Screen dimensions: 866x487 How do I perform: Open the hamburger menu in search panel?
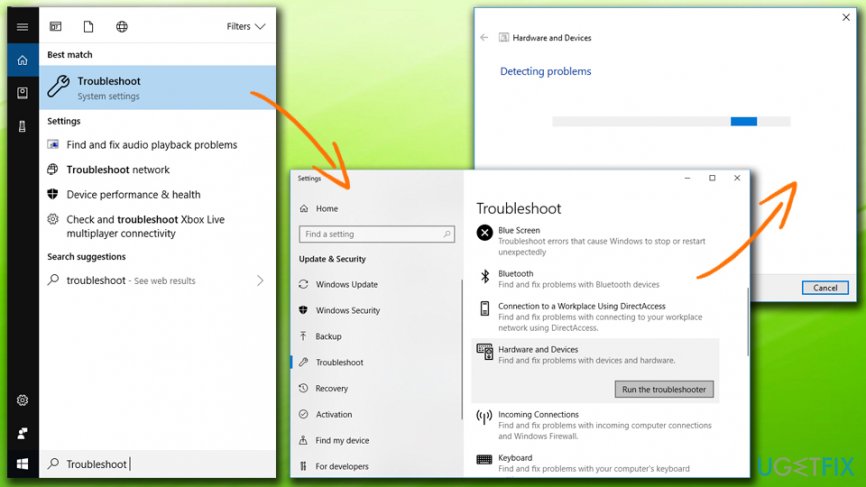coord(23,27)
